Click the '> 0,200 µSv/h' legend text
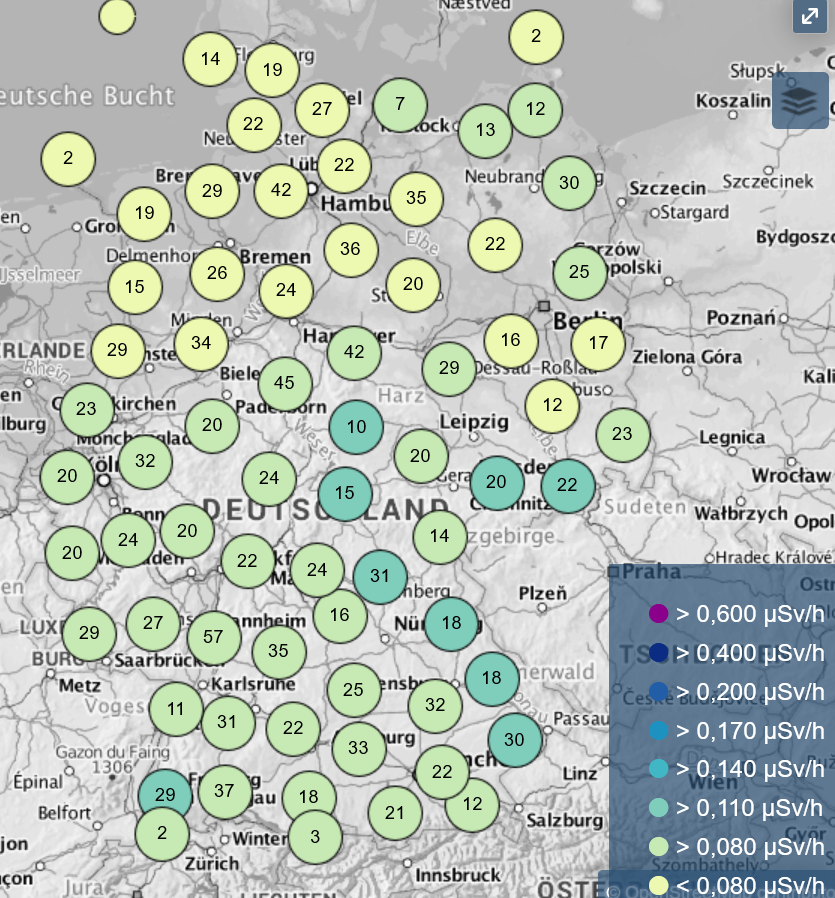835x898 pixels. [750, 692]
